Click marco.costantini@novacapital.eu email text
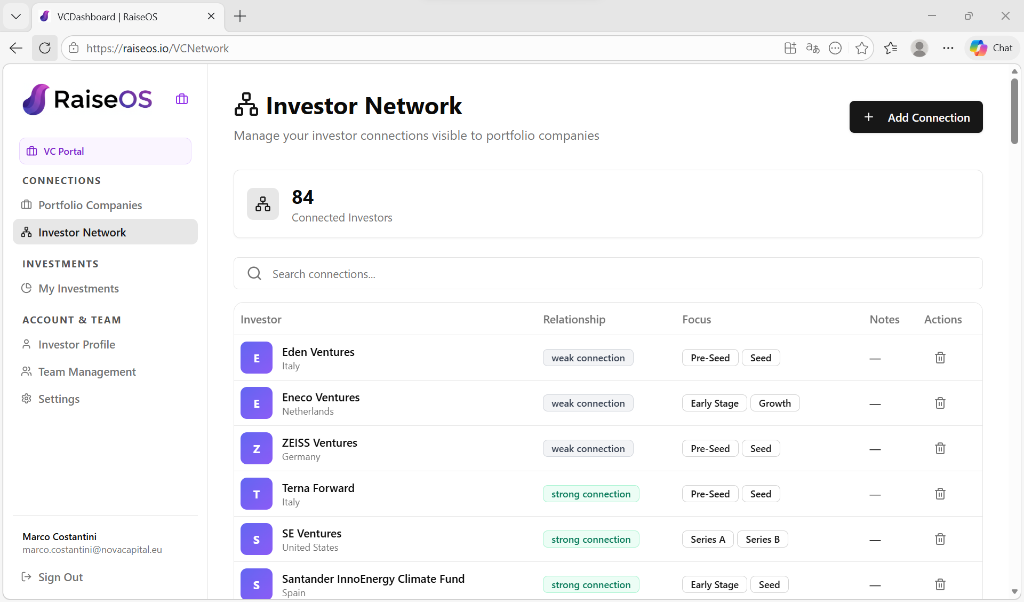The image size is (1024, 602). 92,550
